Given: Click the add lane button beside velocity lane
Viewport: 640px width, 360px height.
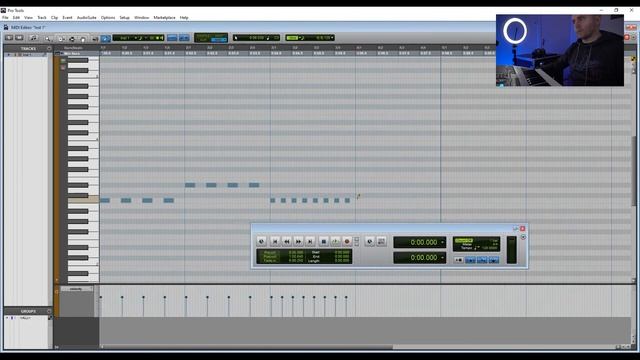Looking at the screenshot, I should point(56,291).
